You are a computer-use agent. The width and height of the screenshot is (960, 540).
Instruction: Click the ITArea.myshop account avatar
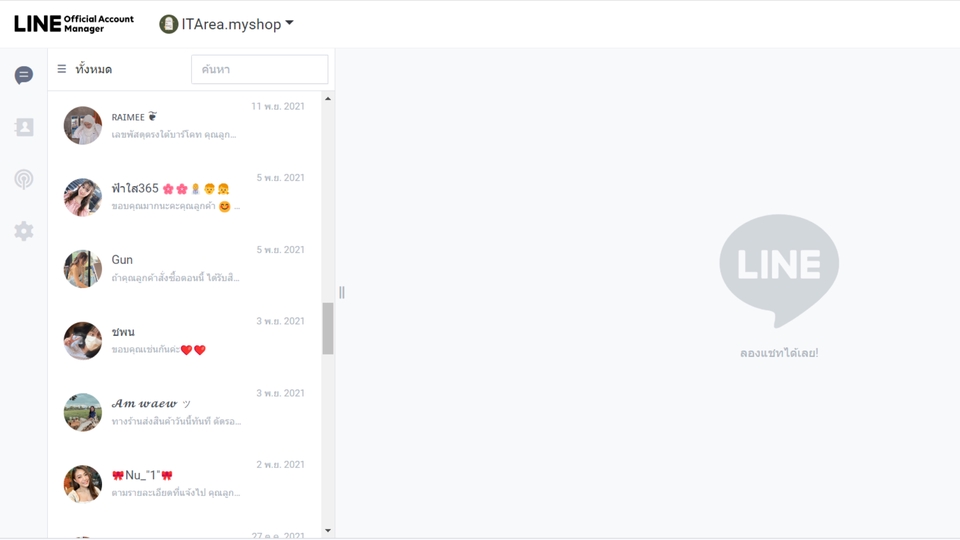tap(168, 24)
